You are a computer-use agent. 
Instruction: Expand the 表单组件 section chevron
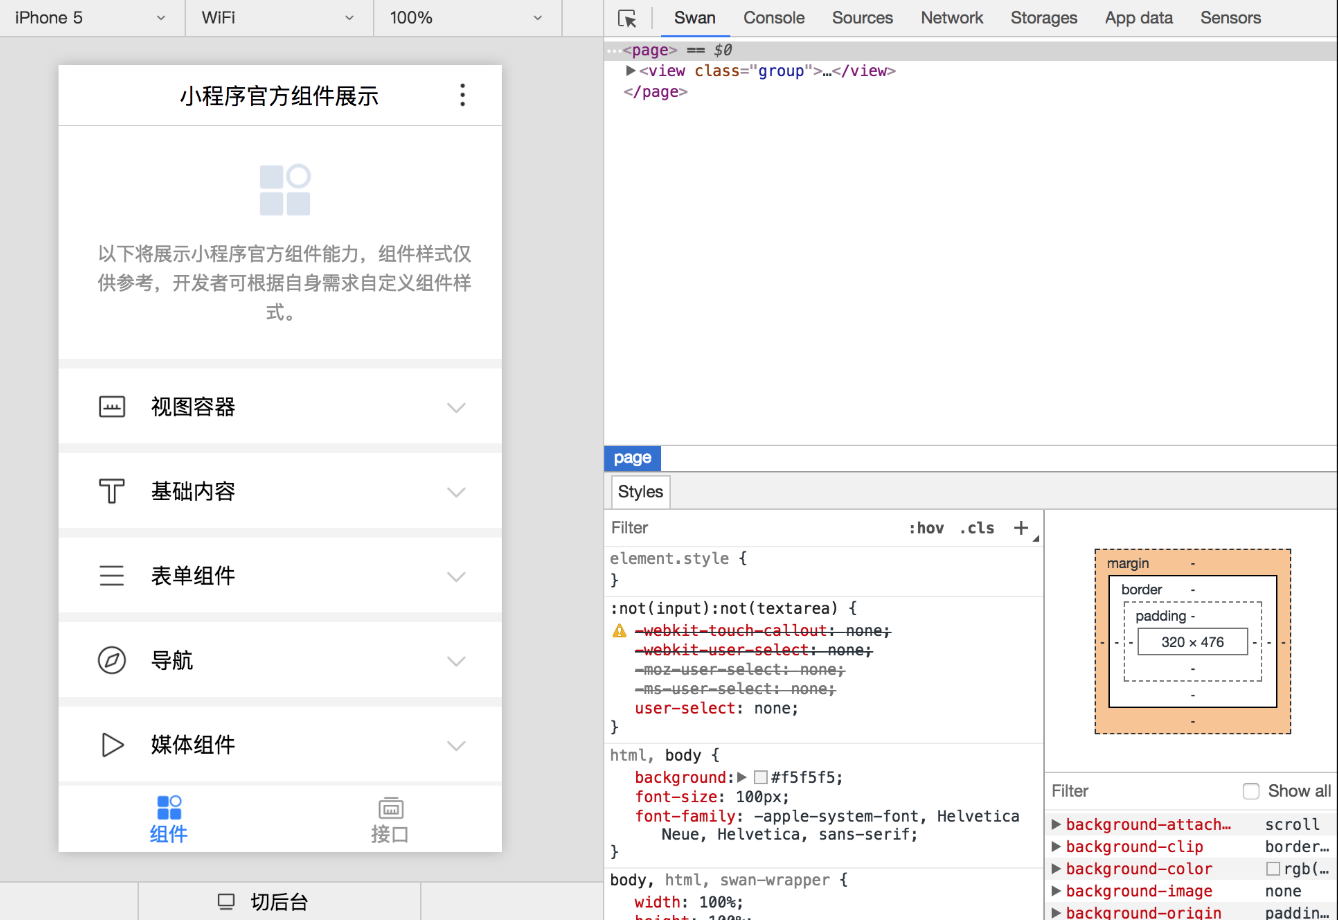click(x=456, y=576)
